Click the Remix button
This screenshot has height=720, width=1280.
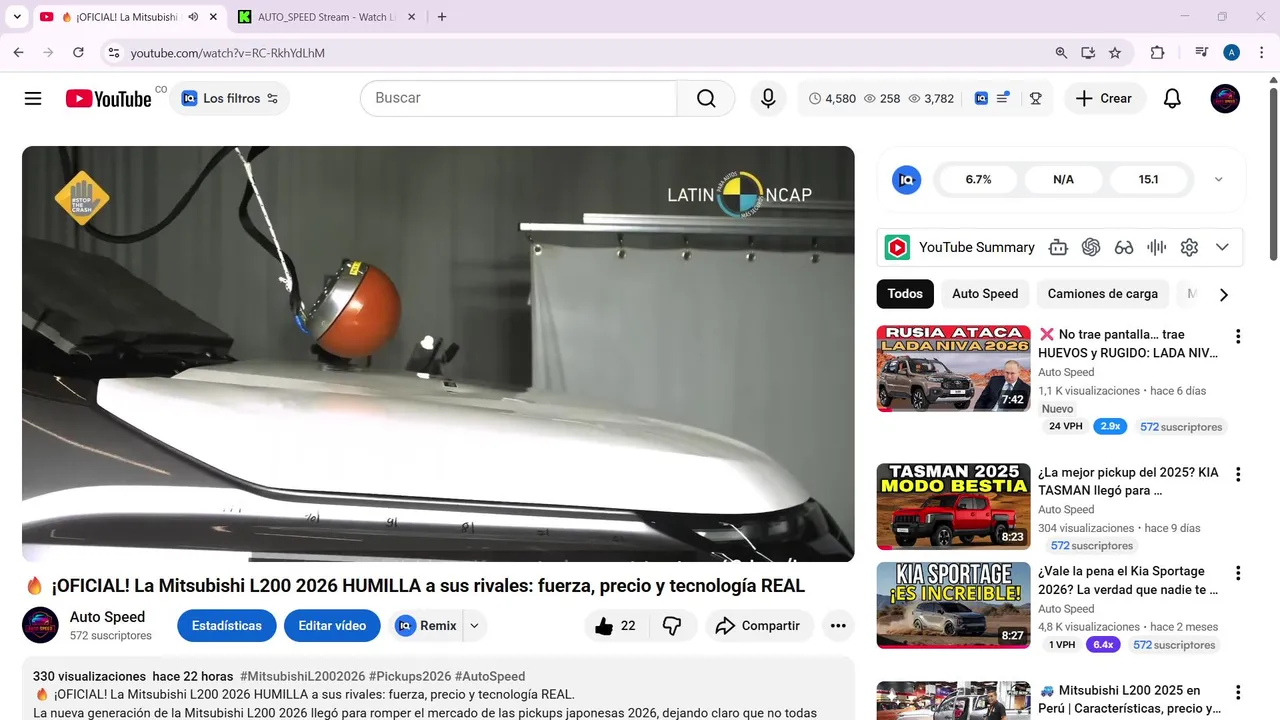click(426, 626)
